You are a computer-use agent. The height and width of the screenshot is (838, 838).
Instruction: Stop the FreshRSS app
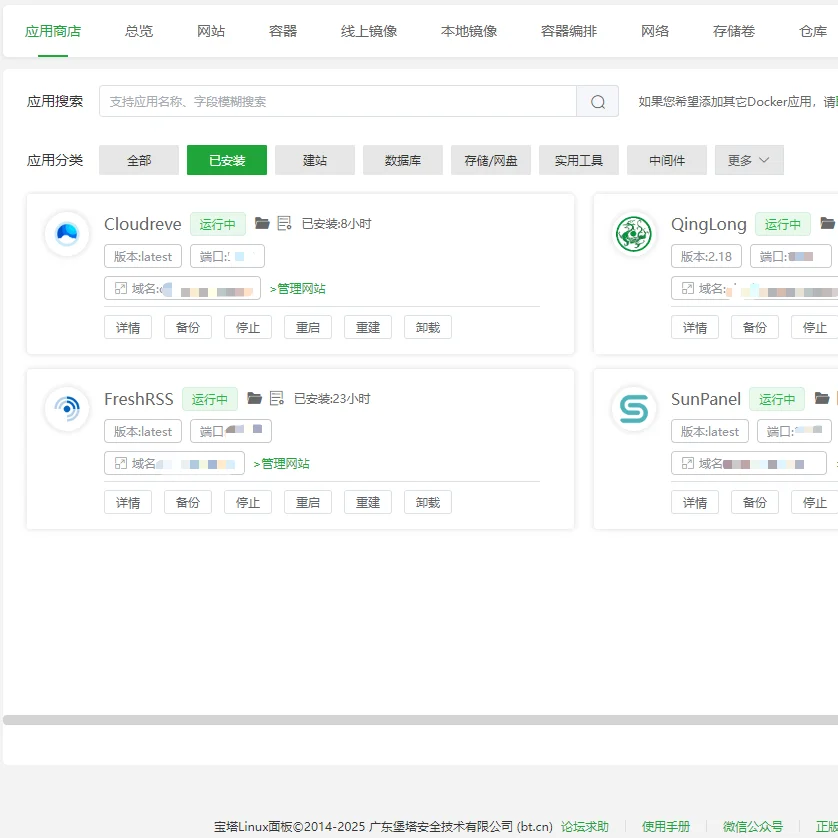tap(248, 502)
